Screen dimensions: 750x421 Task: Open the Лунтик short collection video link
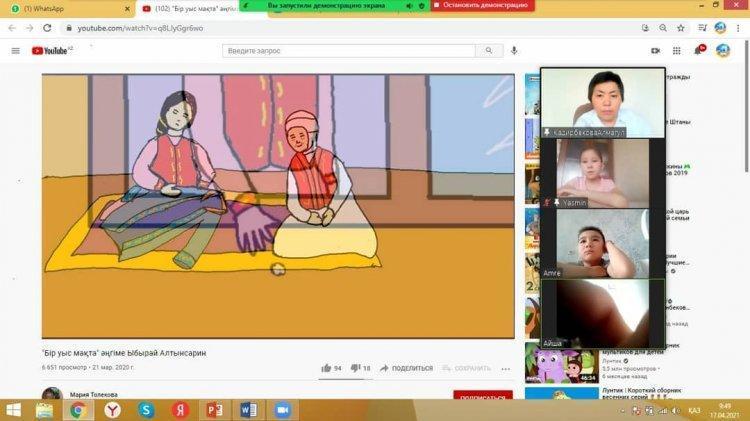tap(641, 393)
